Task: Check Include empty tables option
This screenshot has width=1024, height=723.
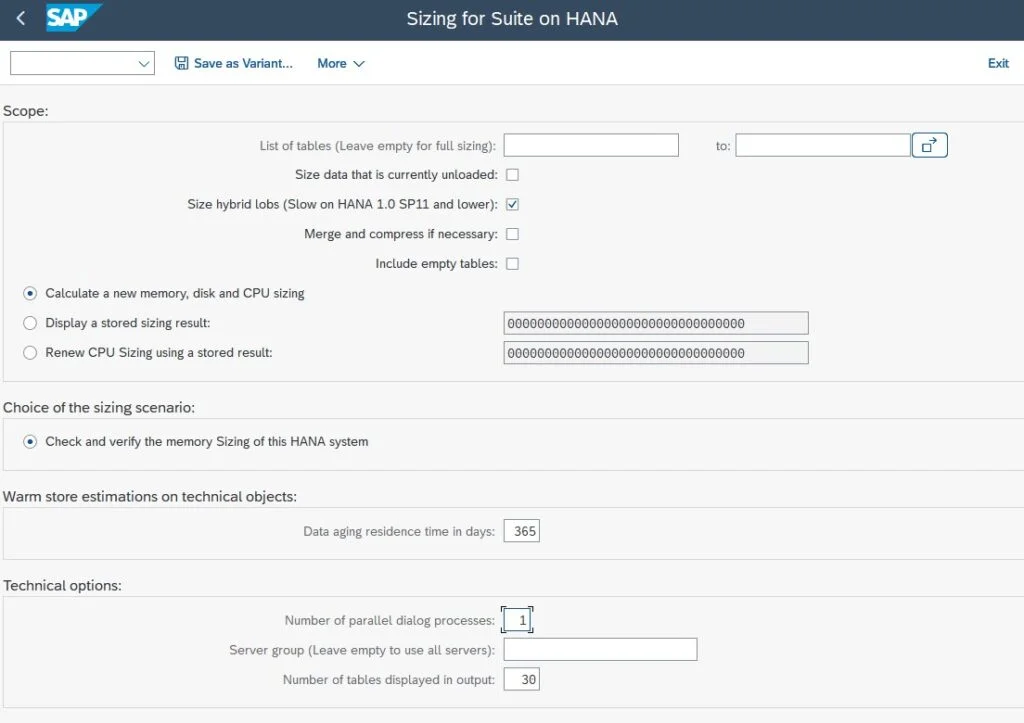Action: [513, 264]
